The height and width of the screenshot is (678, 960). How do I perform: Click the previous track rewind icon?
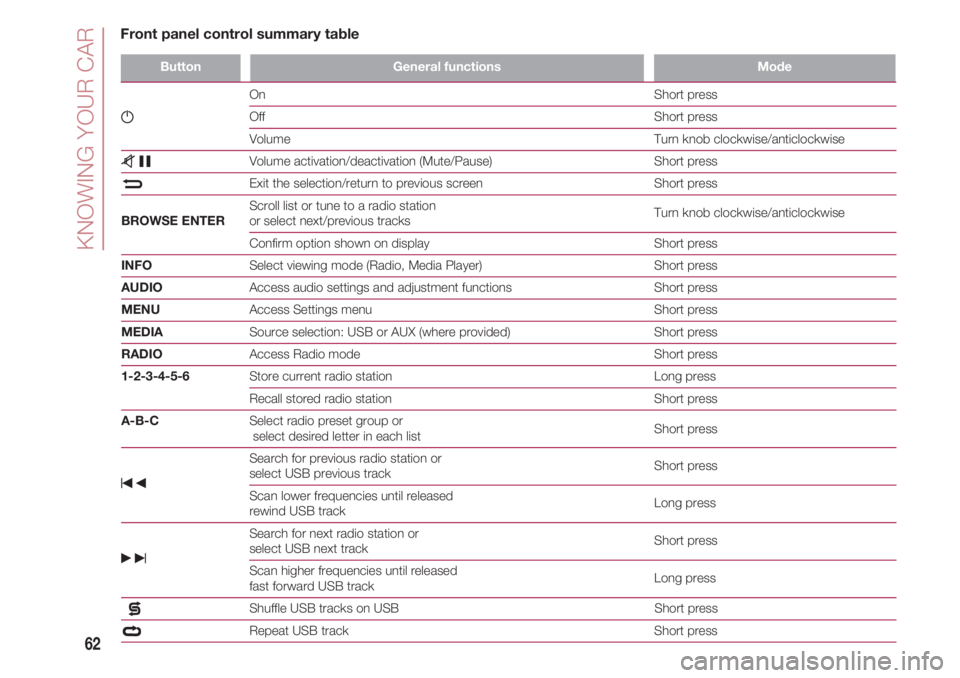click(x=133, y=483)
